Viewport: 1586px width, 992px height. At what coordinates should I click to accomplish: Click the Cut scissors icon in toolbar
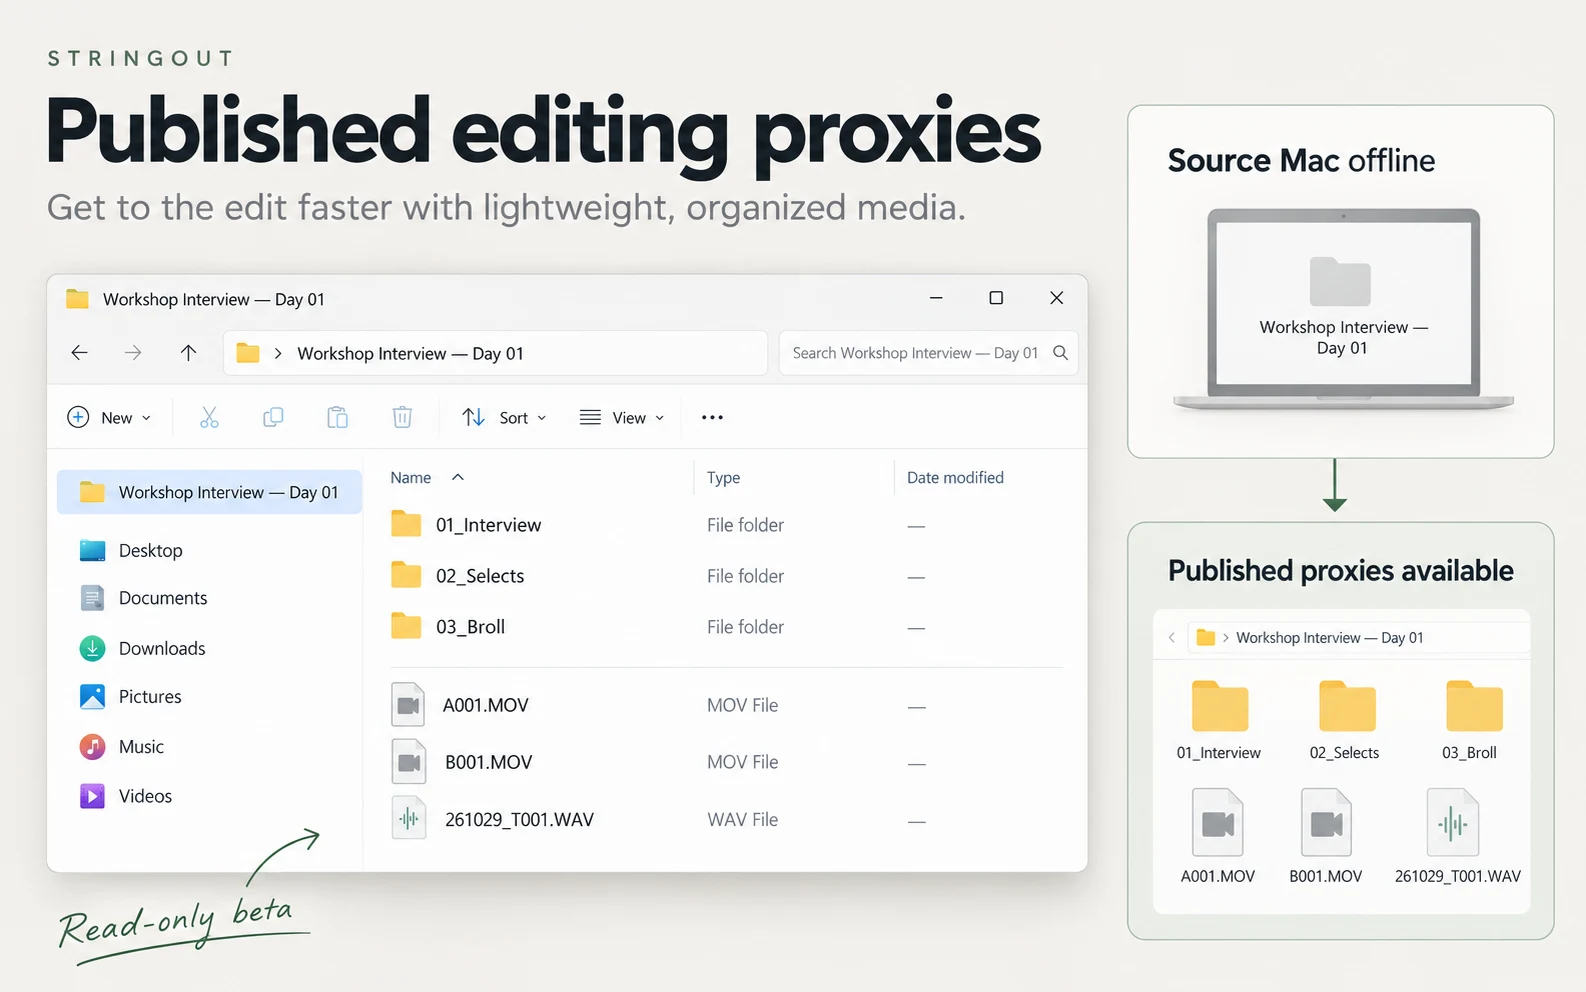click(209, 417)
